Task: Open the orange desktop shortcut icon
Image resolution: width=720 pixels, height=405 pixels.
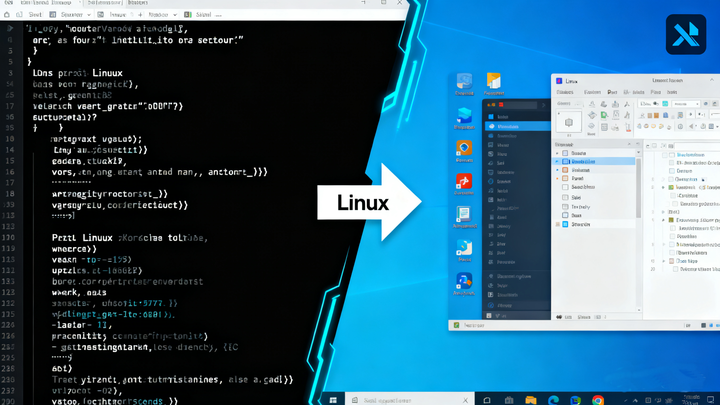Action: point(464,149)
